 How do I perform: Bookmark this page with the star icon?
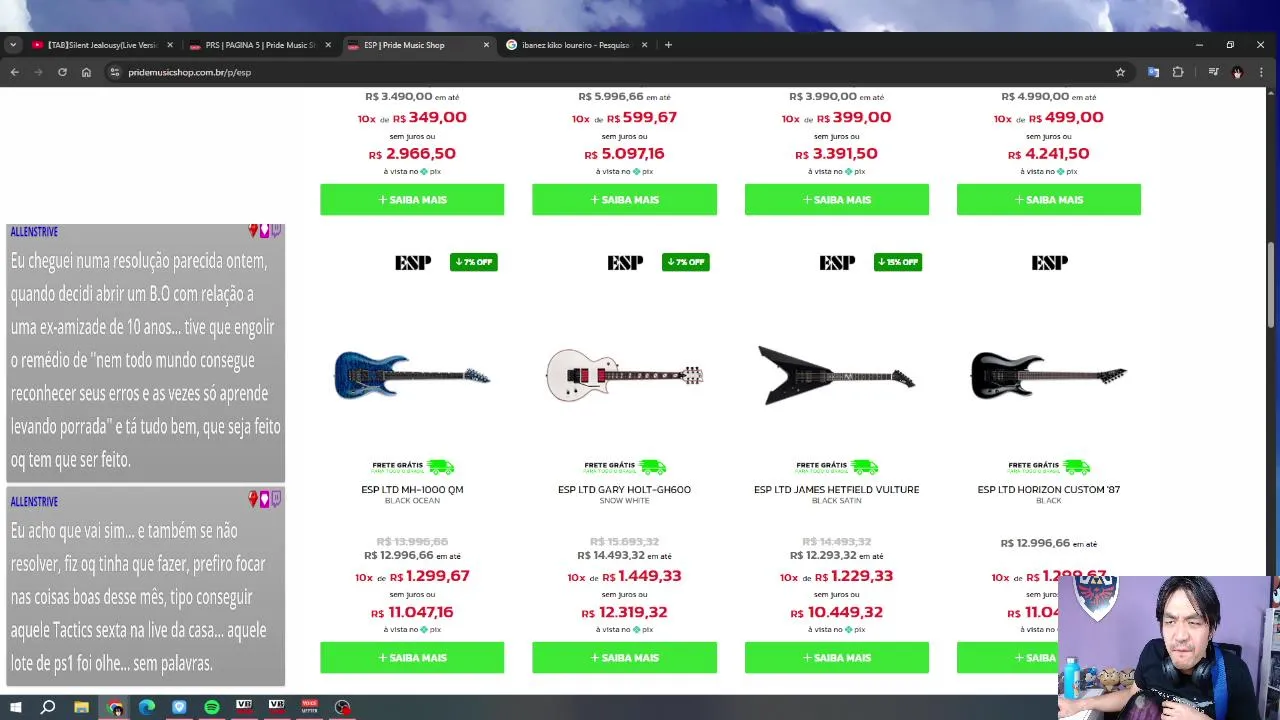[1120, 72]
